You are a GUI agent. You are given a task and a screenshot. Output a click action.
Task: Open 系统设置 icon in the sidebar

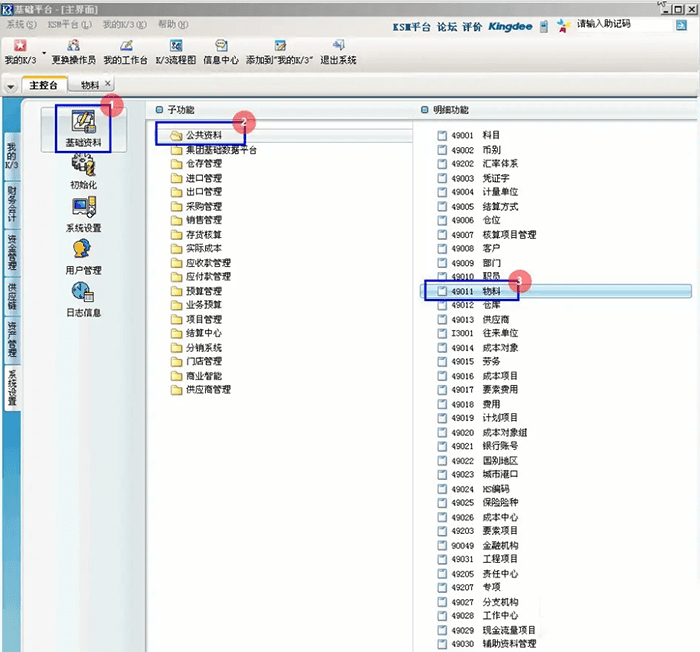(x=83, y=211)
